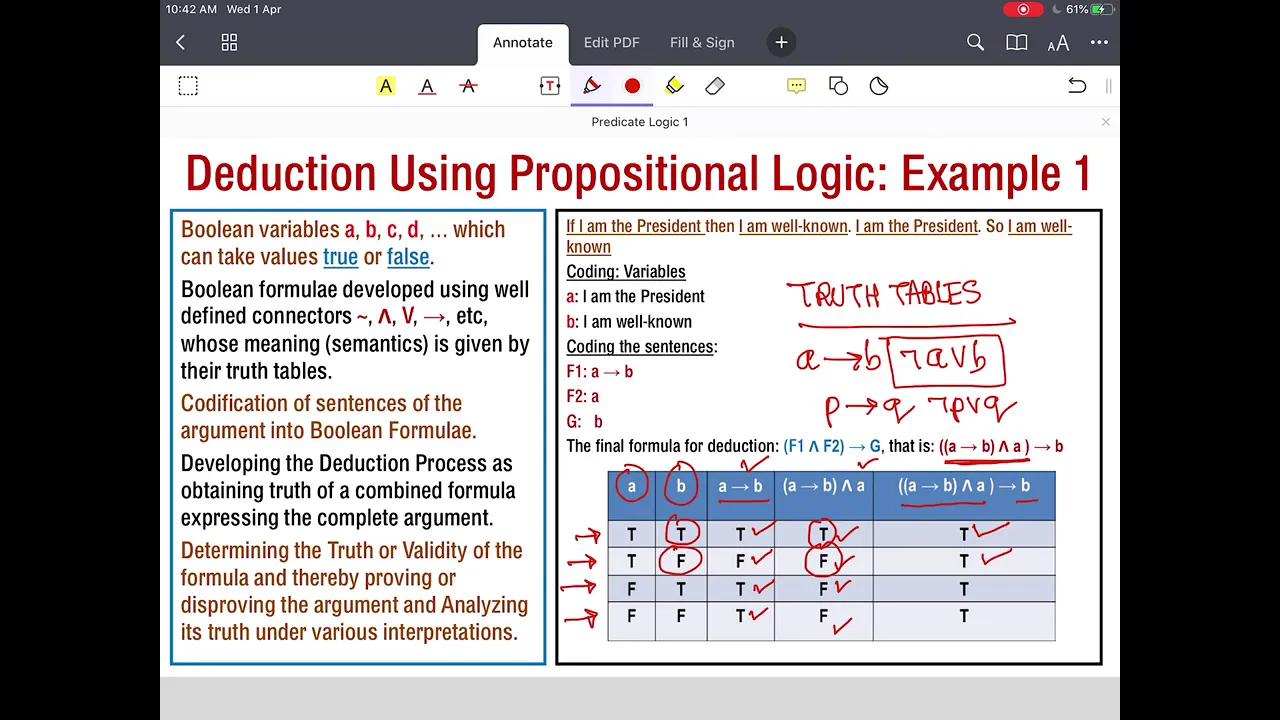Image resolution: width=1280 pixels, height=720 pixels.
Task: Tap the 10:42 AM clock
Action: 191,9
